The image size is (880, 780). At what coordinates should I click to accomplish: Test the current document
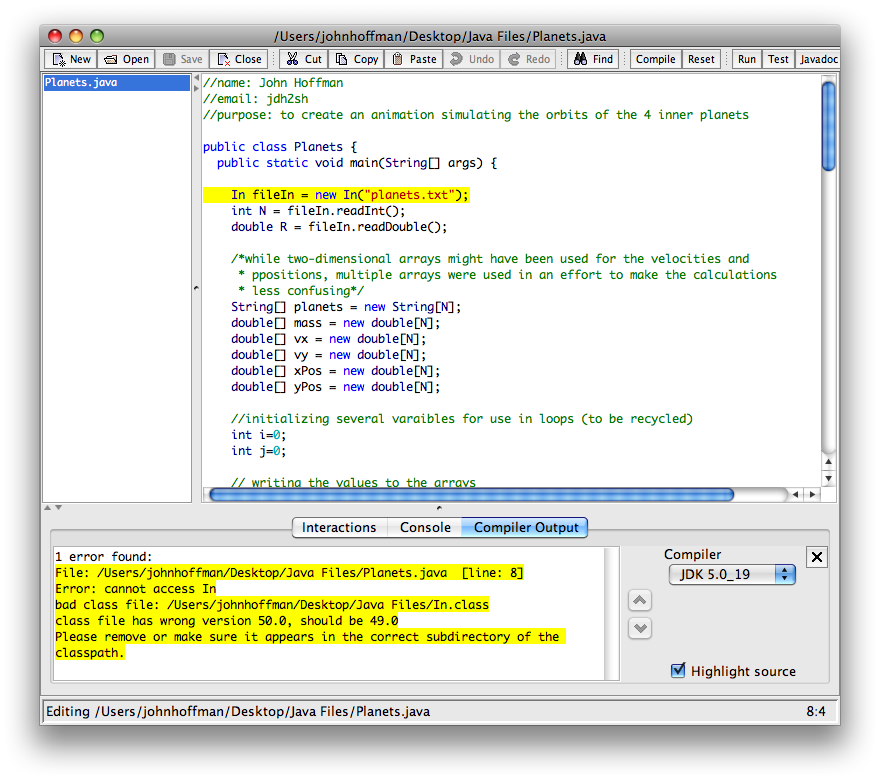pyautogui.click(x=778, y=59)
